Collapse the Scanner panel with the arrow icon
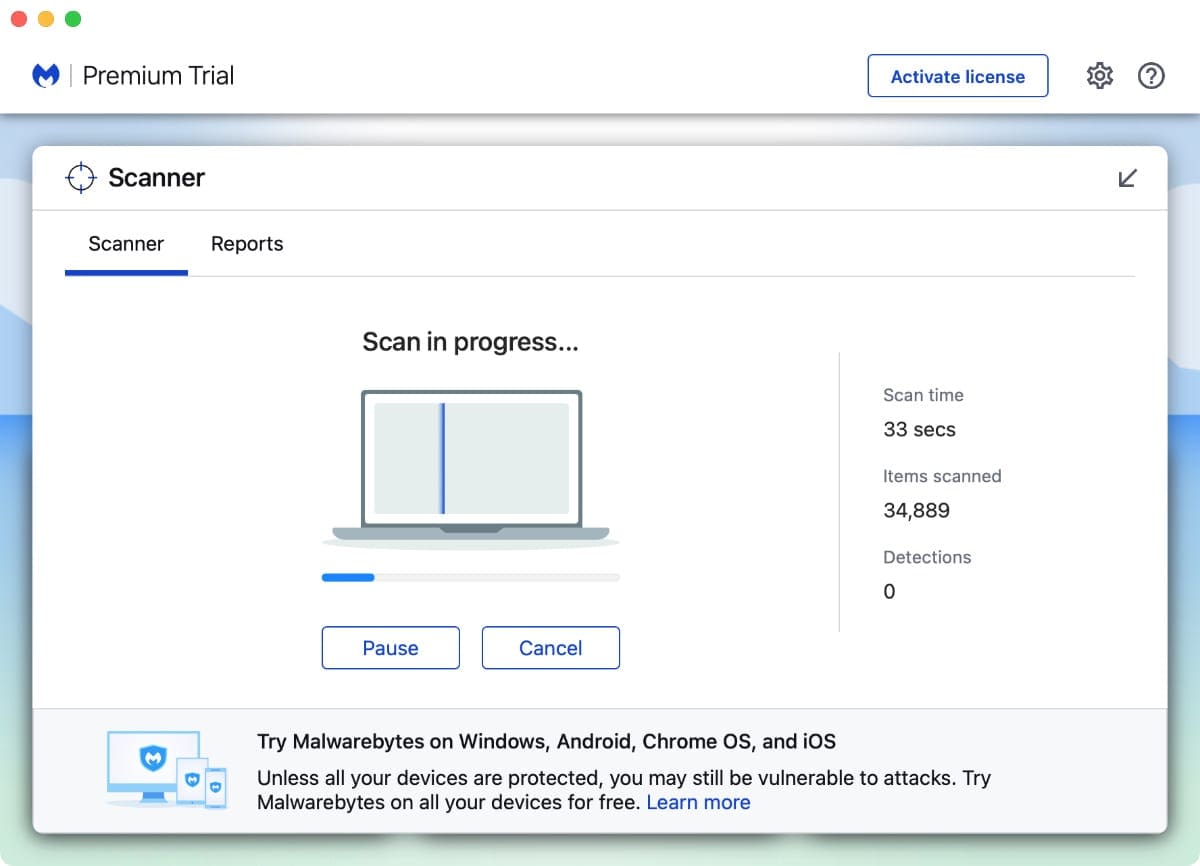Screen dimensions: 1200x866 tap(1127, 179)
